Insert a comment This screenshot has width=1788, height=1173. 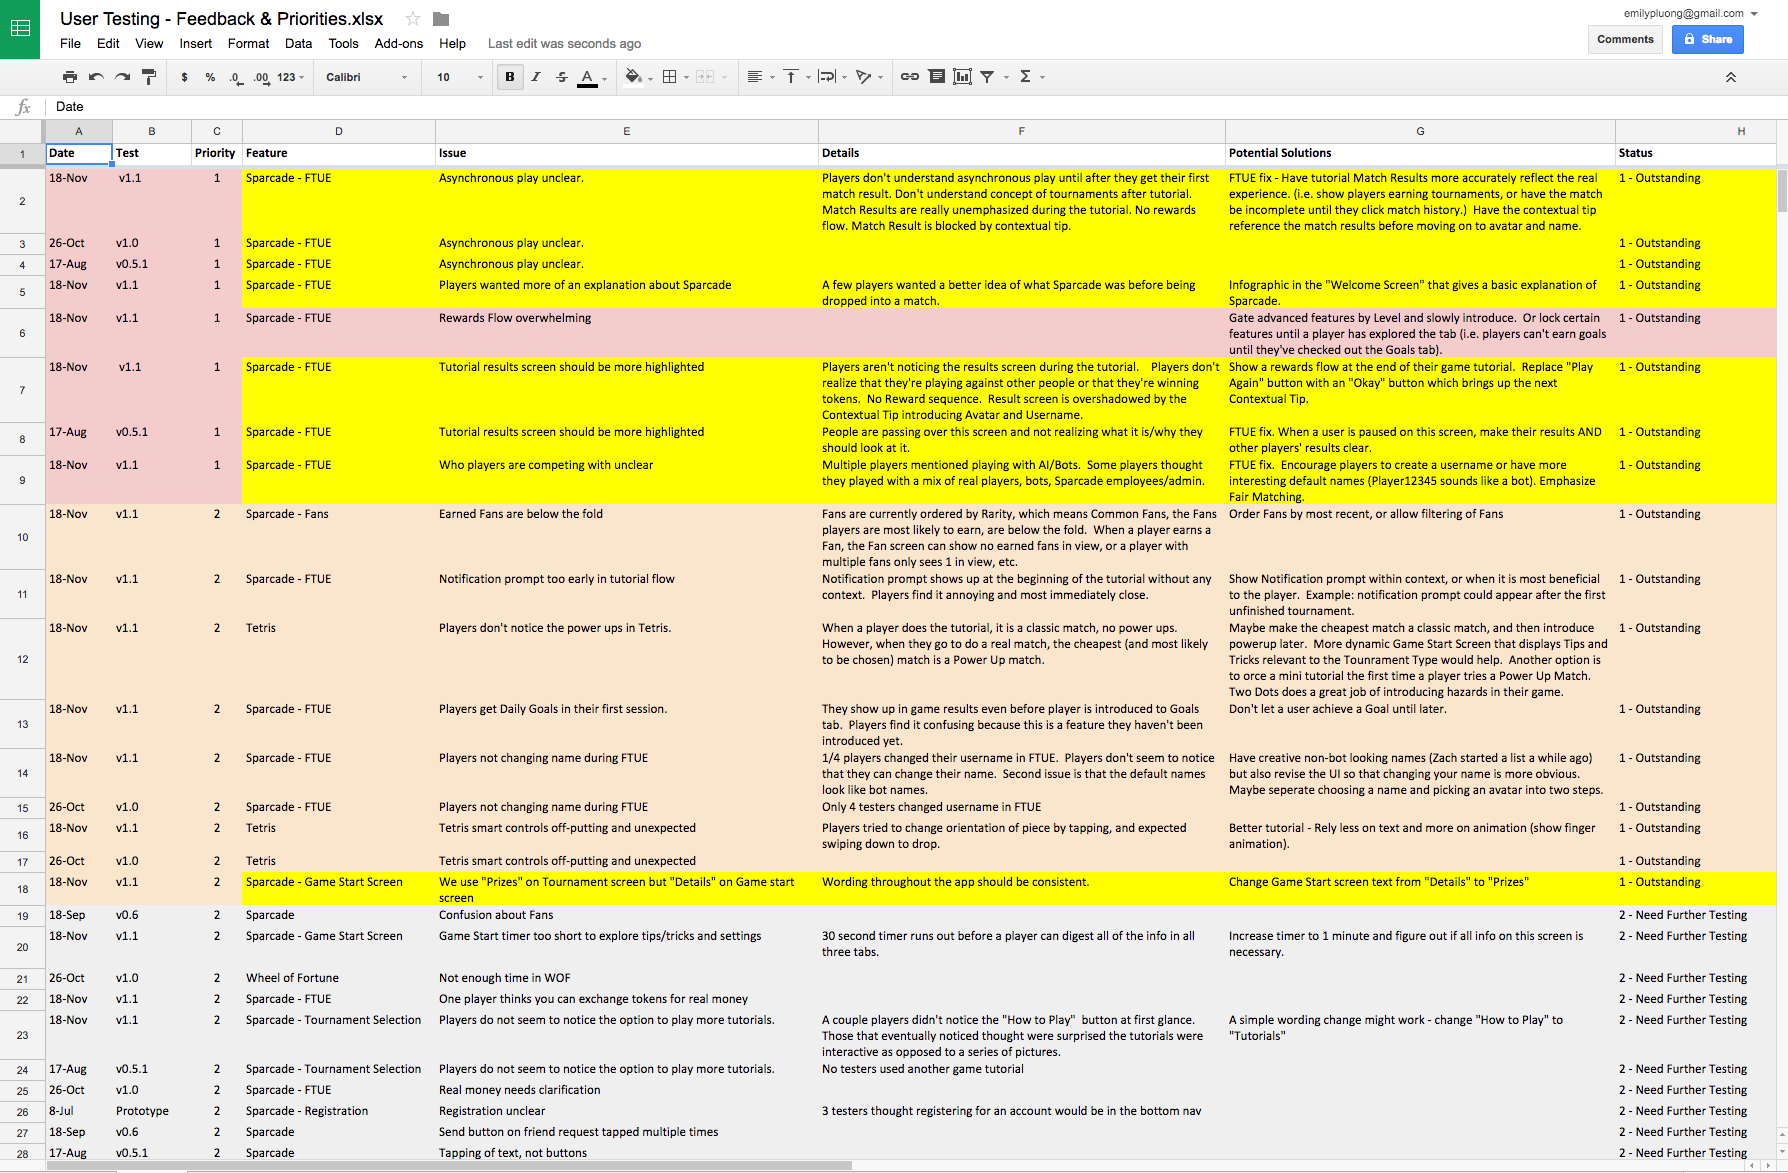pyautogui.click(x=936, y=77)
